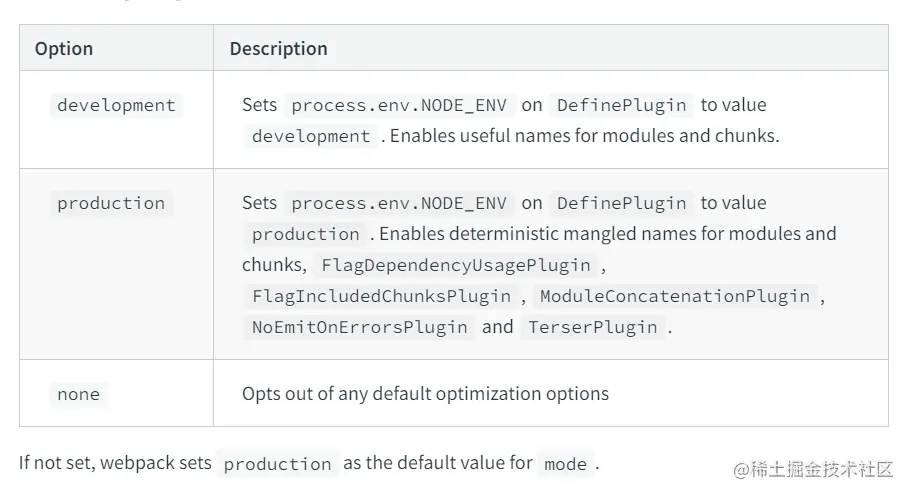
Task: Click the mode code in footer sentence
Action: point(565,464)
